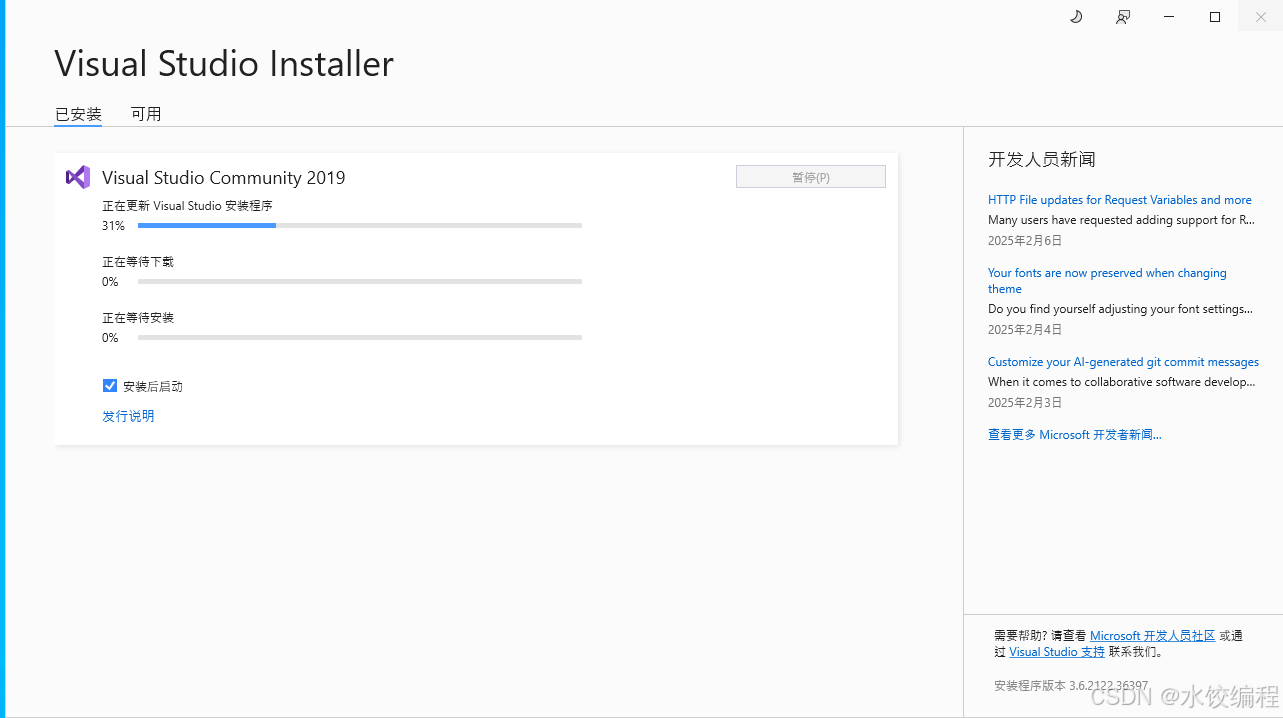1283x718 pixels.
Task: Click 'When it comes to collaborative' description
Action: coord(1121,382)
